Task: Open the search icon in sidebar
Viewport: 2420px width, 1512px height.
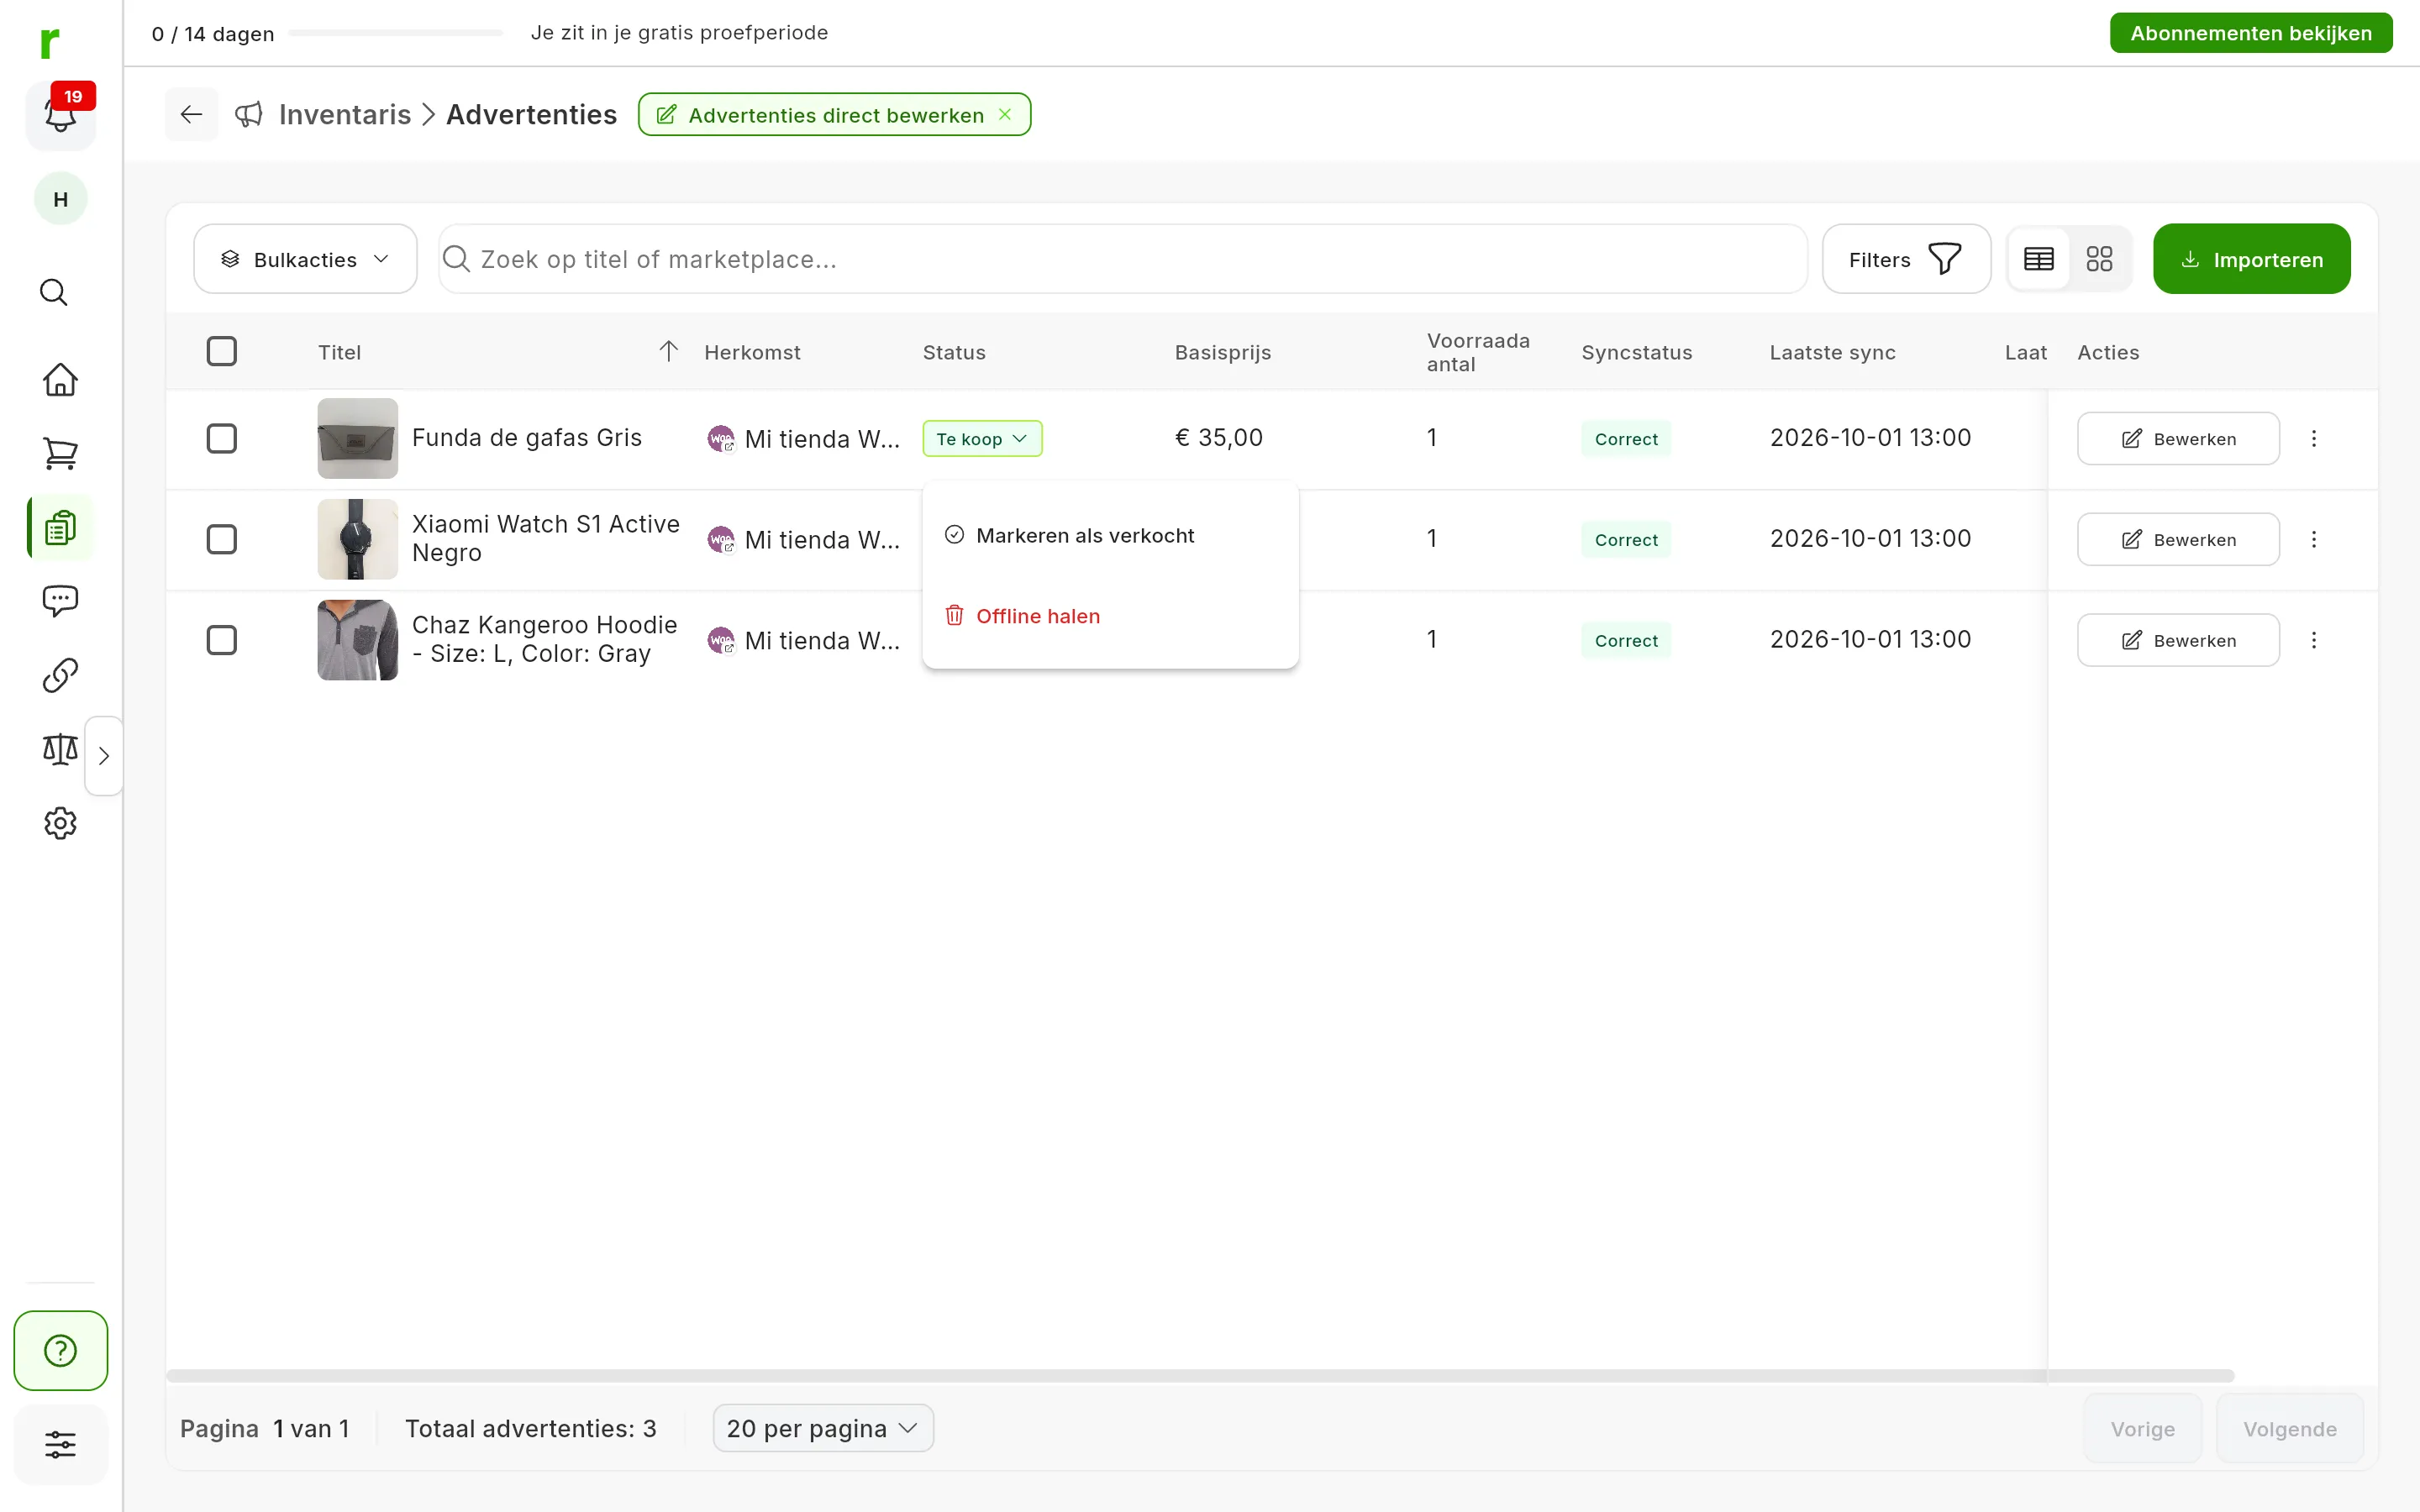Action: 54,292
